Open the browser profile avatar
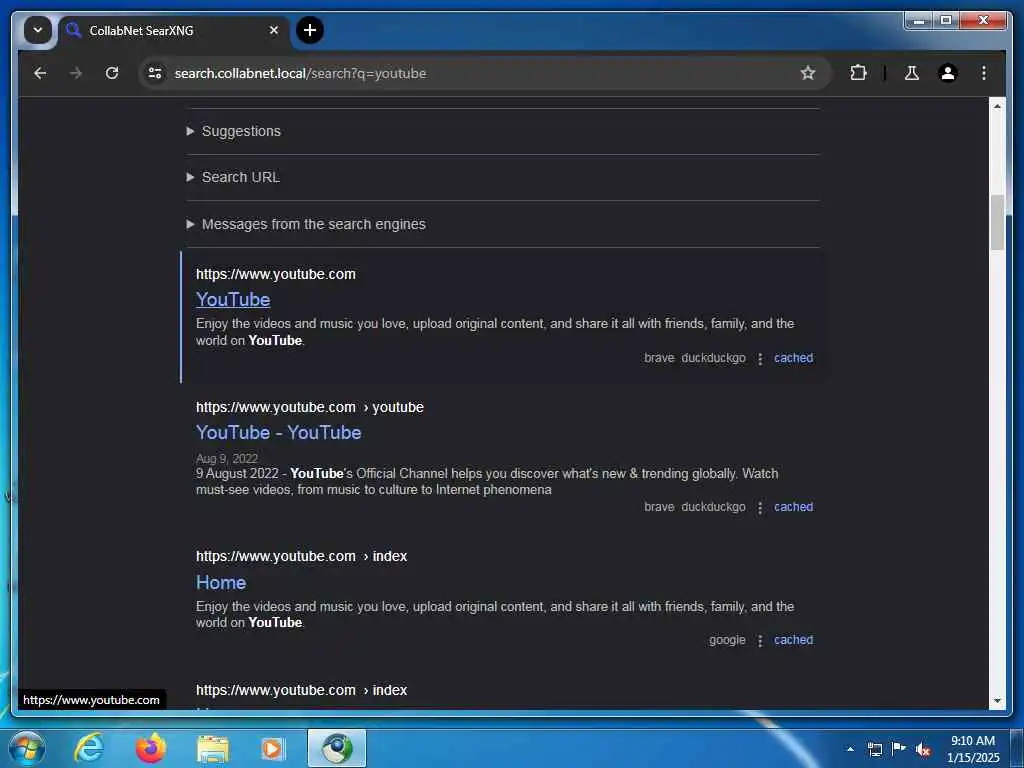Screen dimensions: 1024x768 coord(948,73)
